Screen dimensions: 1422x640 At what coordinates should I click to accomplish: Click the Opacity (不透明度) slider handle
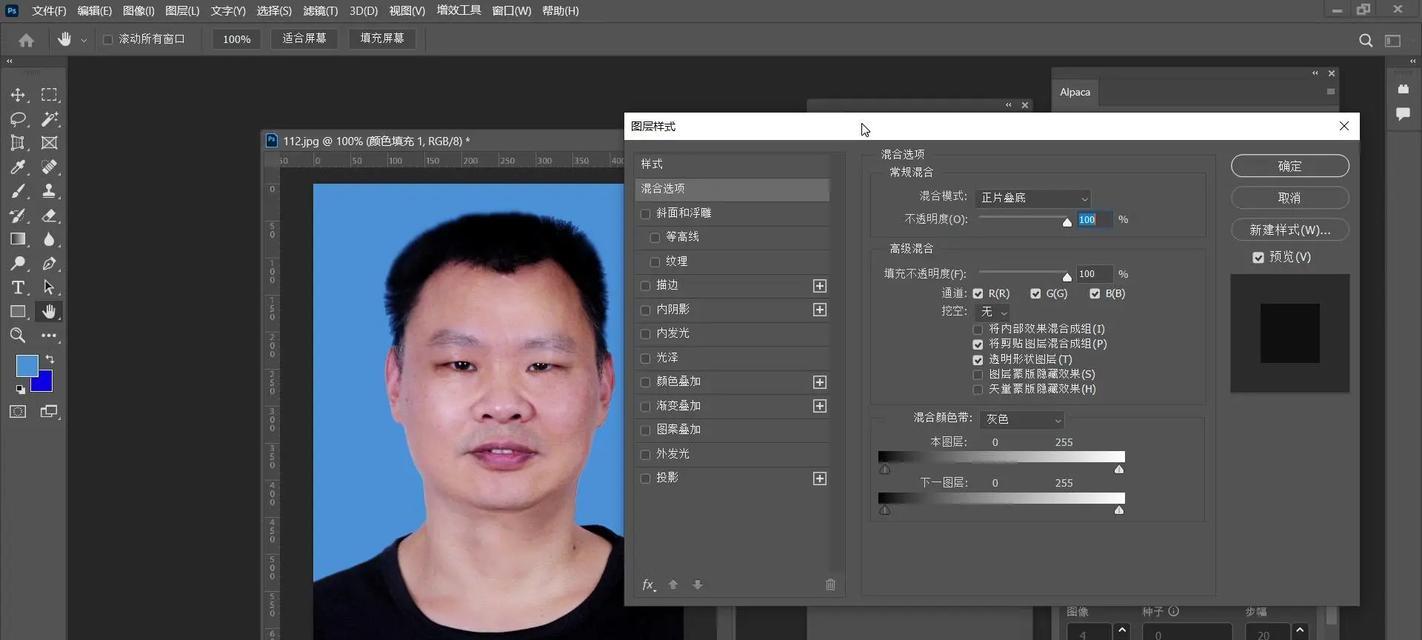(1067, 222)
